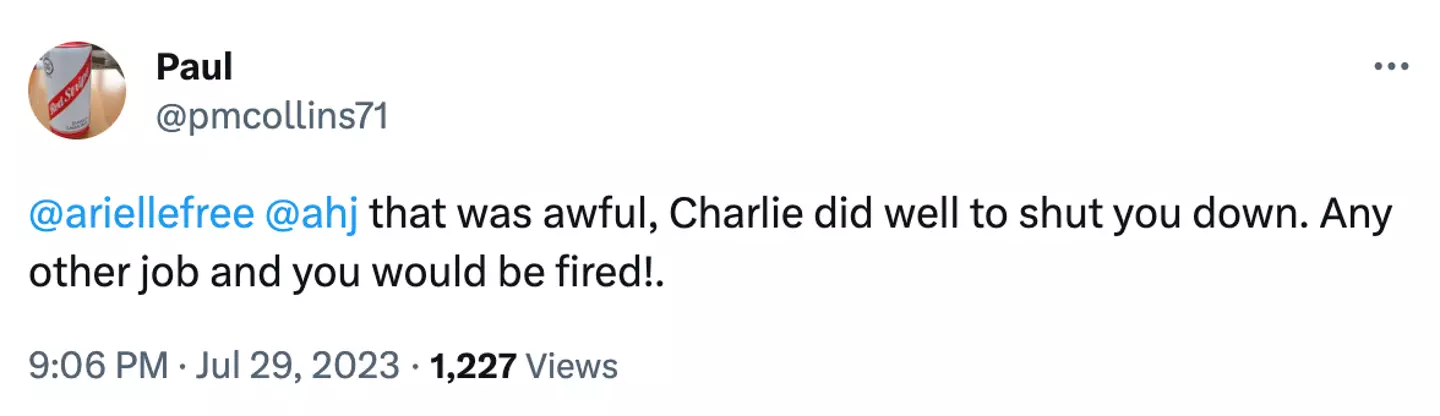Click the 9:06 PM timestamp
This screenshot has width=1440, height=416.
coord(98,366)
